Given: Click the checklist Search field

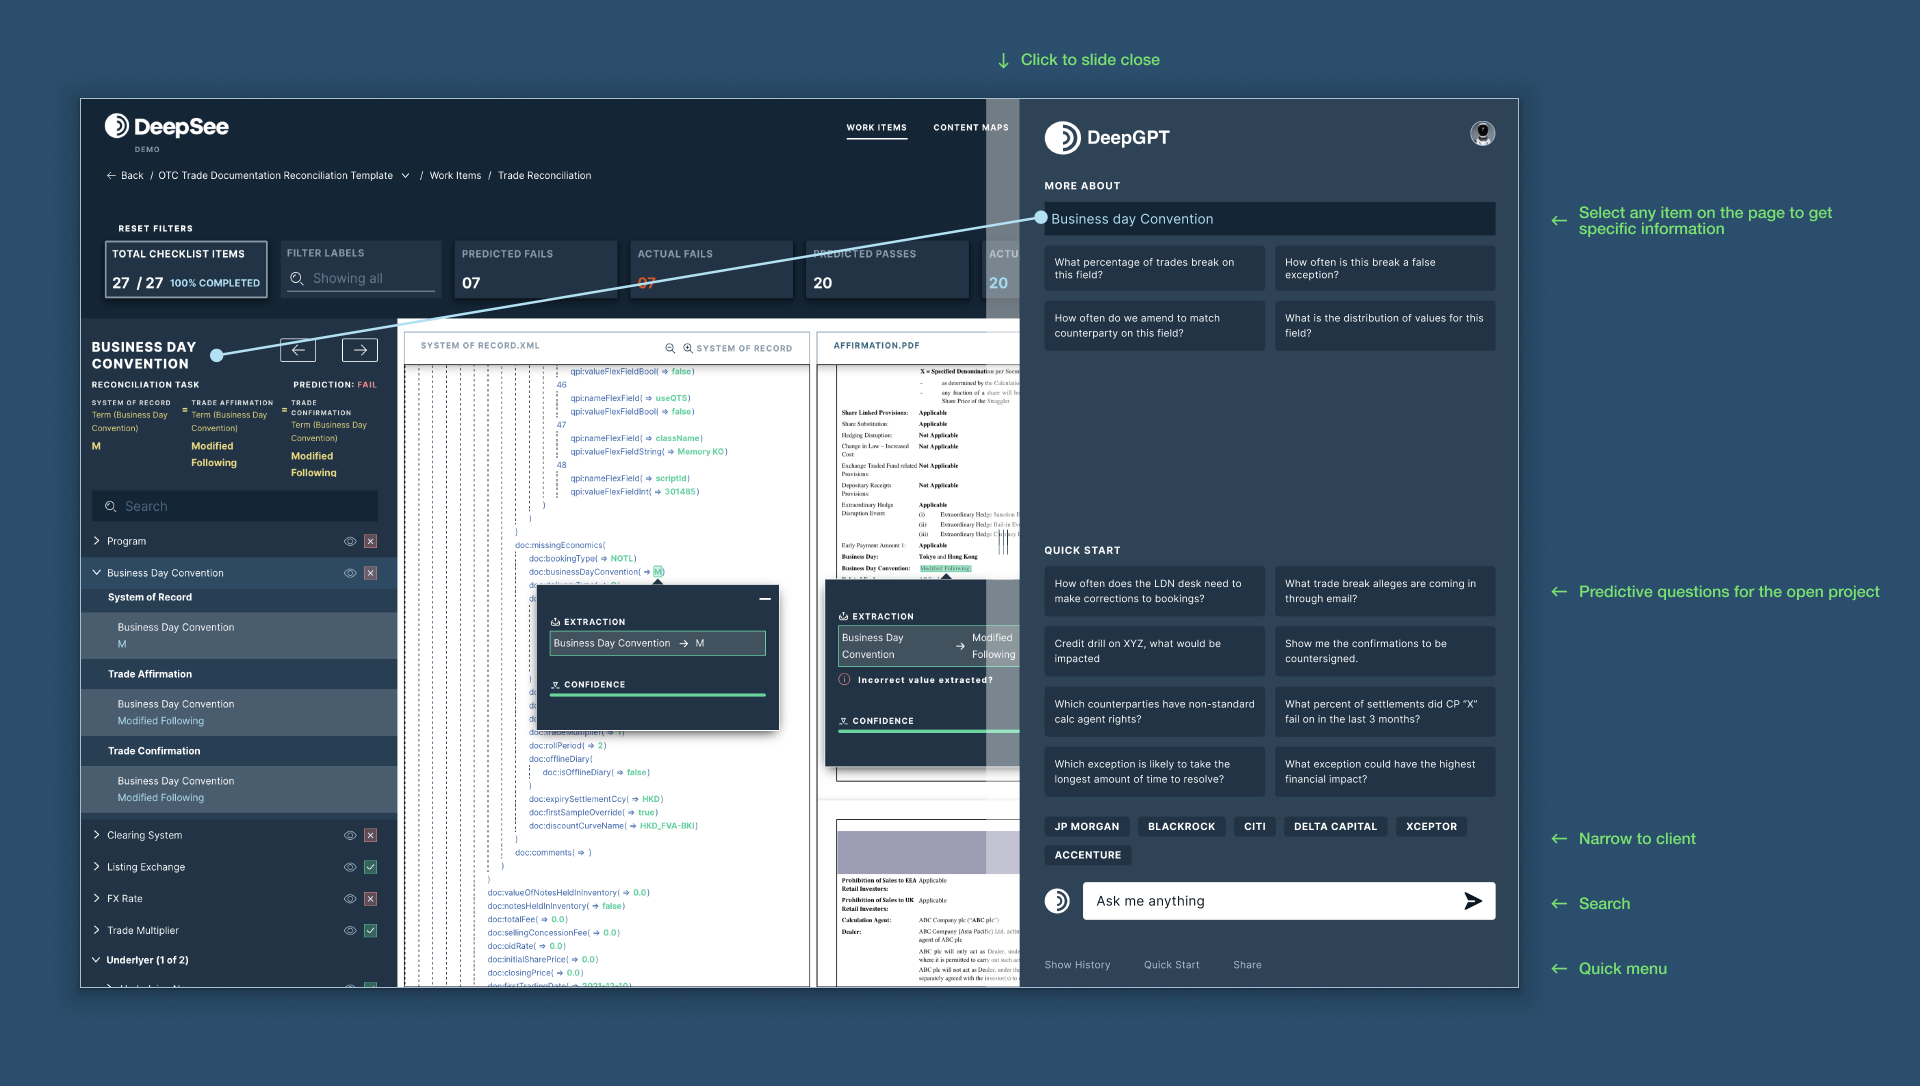Looking at the screenshot, I should point(235,506).
